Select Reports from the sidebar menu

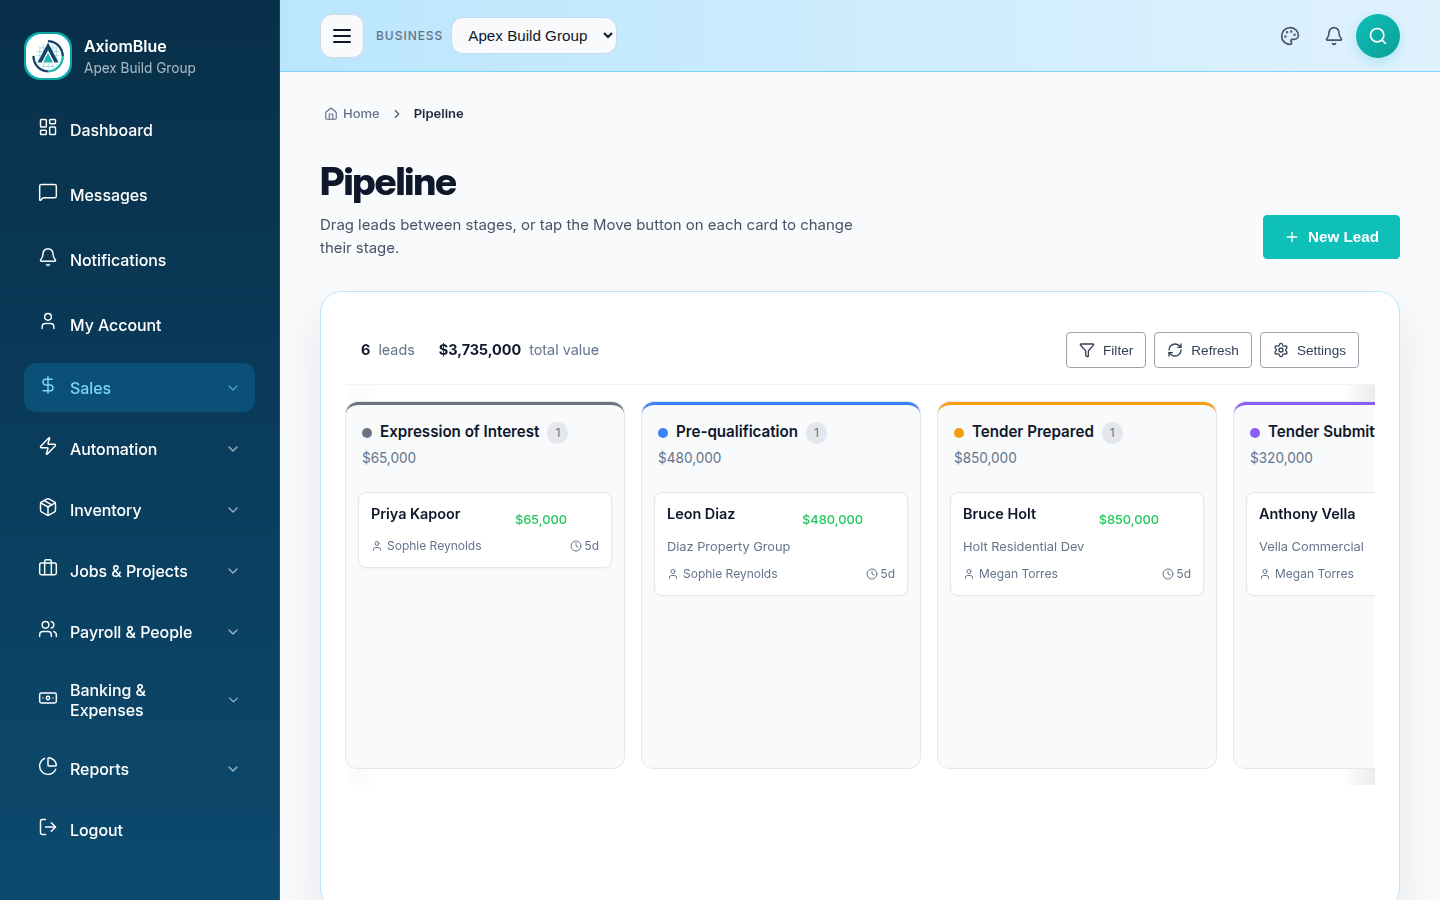(x=99, y=769)
